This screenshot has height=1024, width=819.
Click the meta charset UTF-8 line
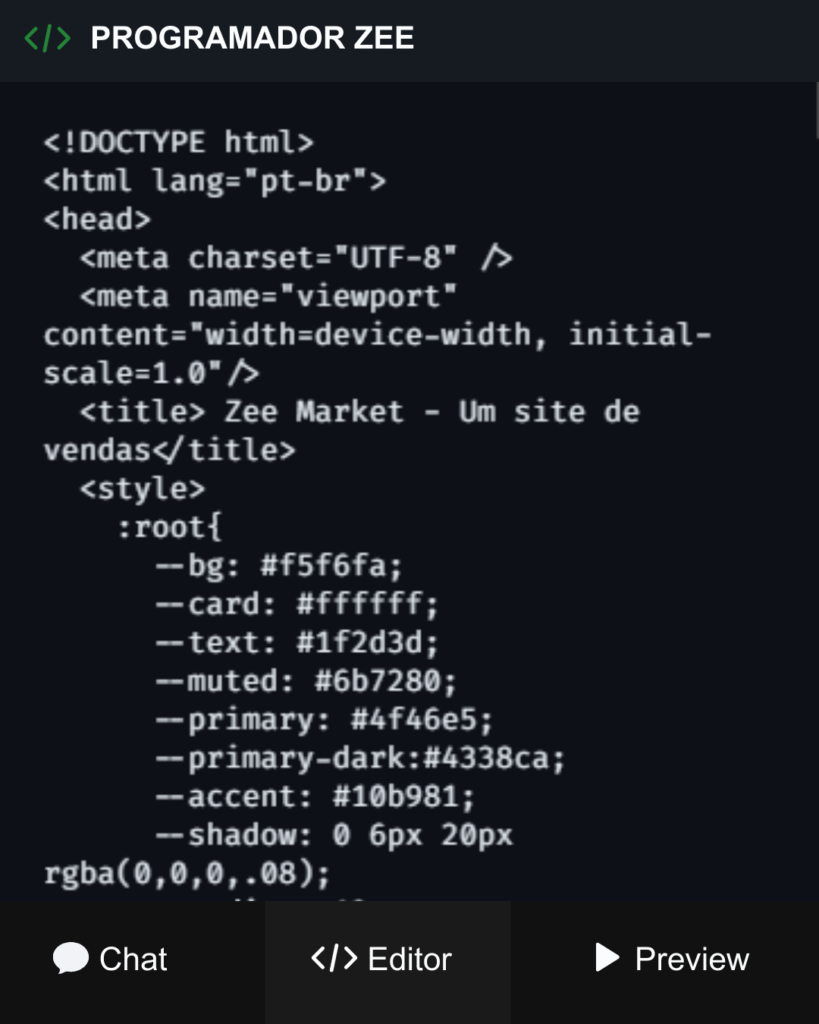295,258
